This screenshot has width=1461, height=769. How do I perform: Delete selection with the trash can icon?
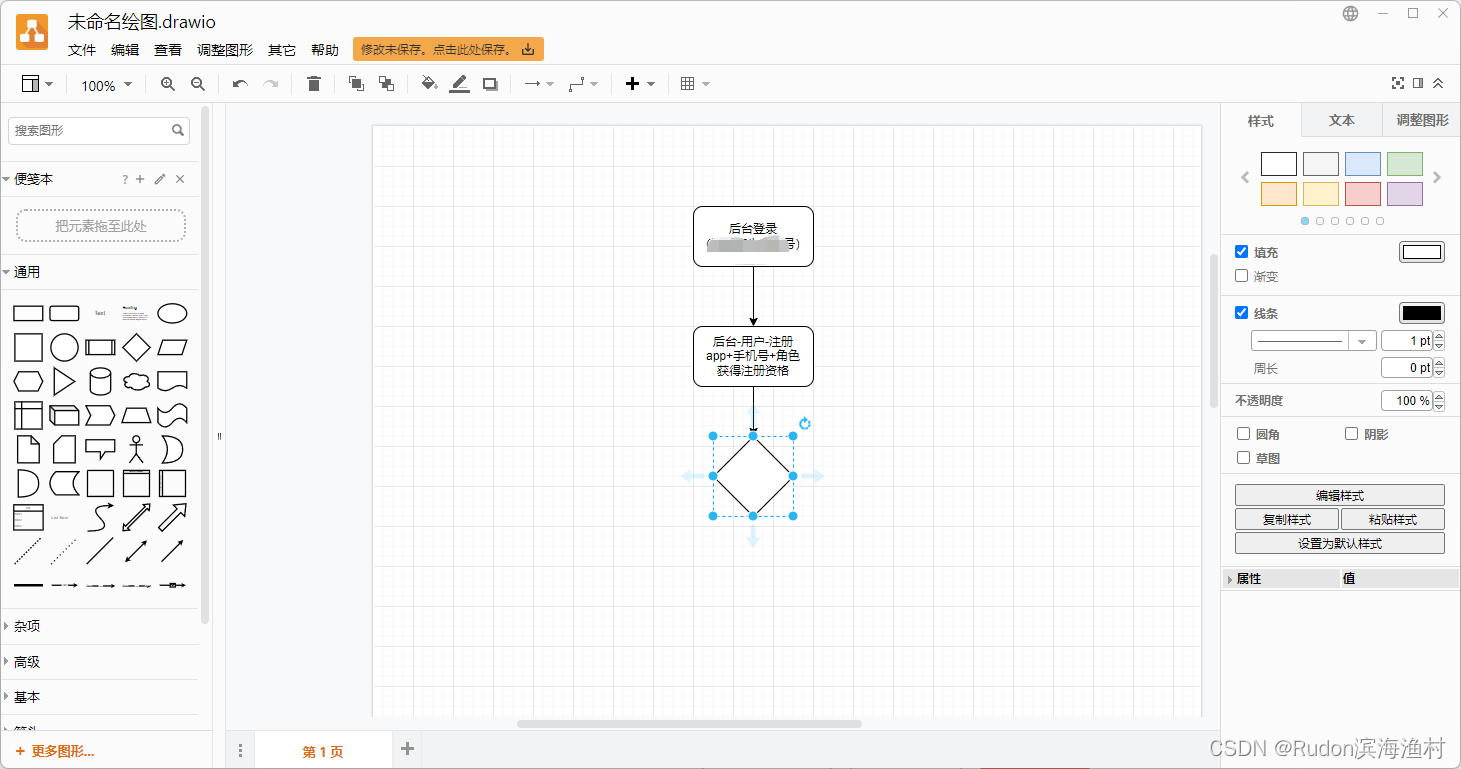[314, 85]
